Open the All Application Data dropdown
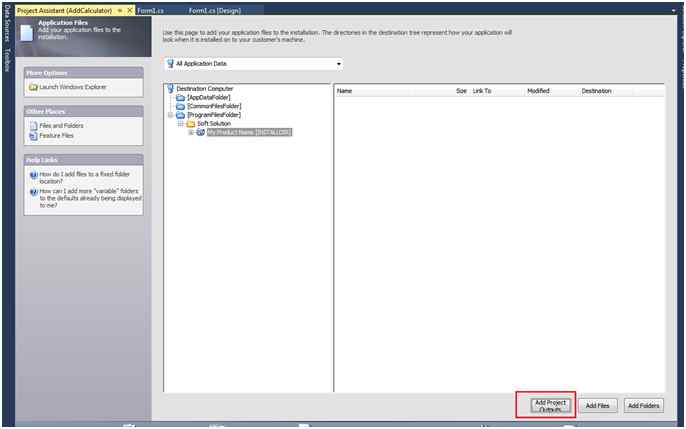Viewport: 686px width, 429px height. 253,64
